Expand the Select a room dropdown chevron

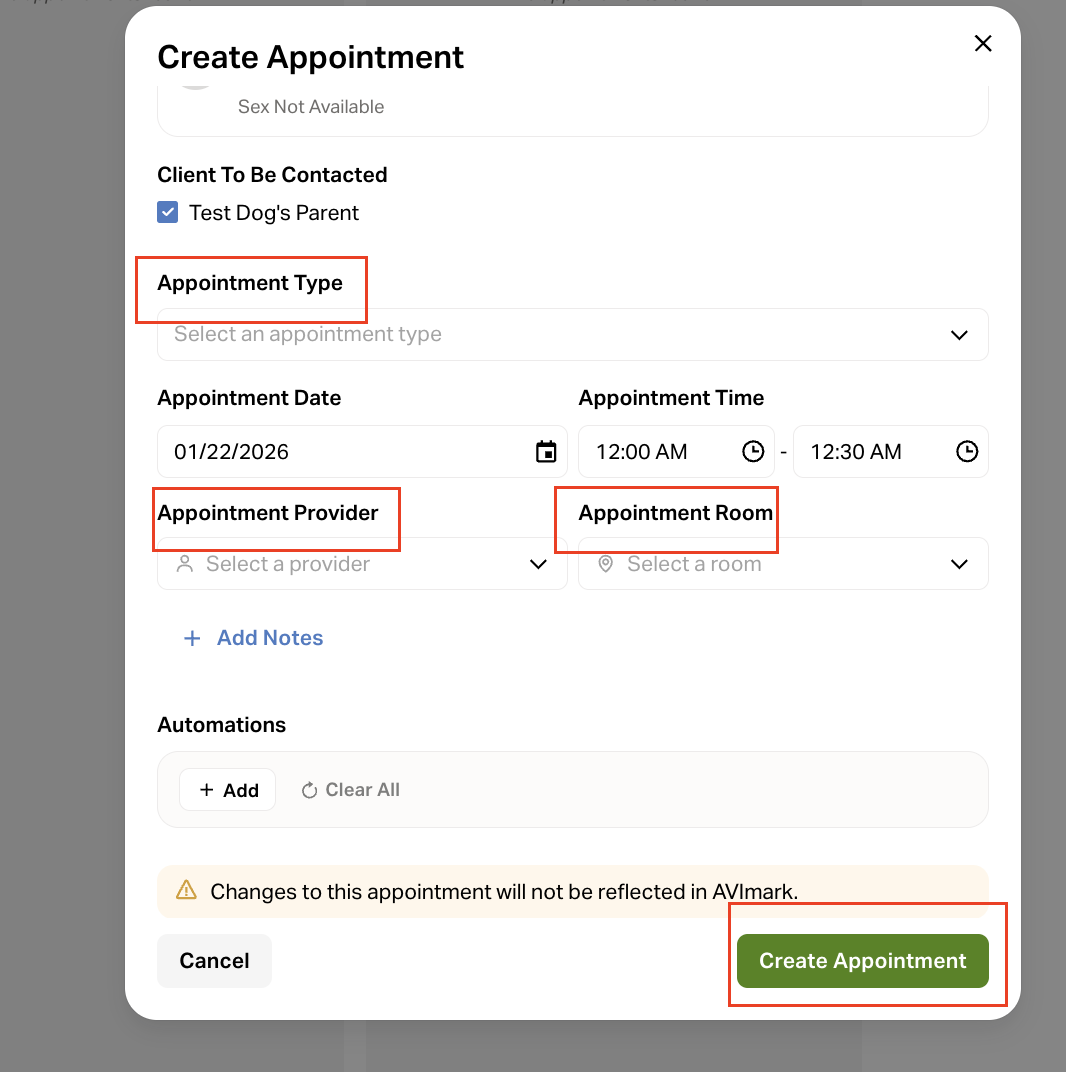point(959,564)
